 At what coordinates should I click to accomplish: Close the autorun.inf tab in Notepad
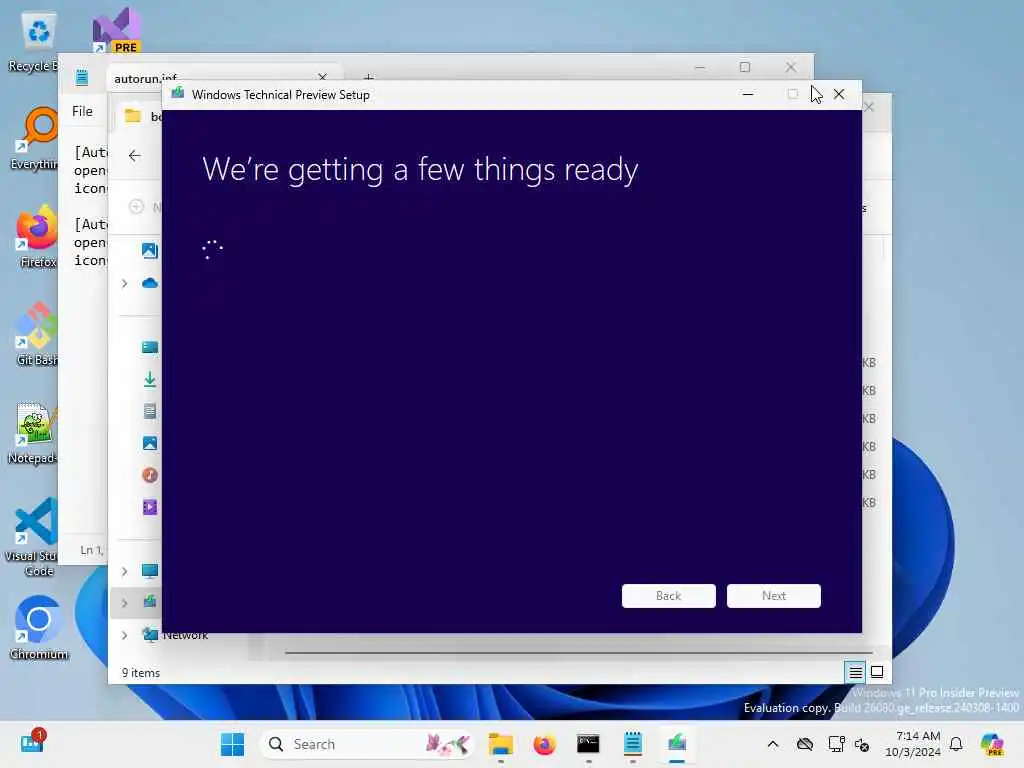pyautogui.click(x=322, y=77)
